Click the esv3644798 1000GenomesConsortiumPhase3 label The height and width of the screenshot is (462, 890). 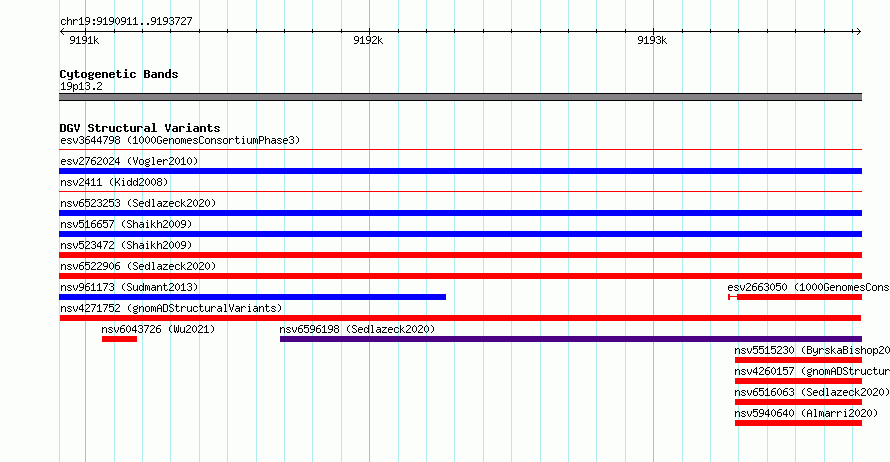click(x=180, y=140)
